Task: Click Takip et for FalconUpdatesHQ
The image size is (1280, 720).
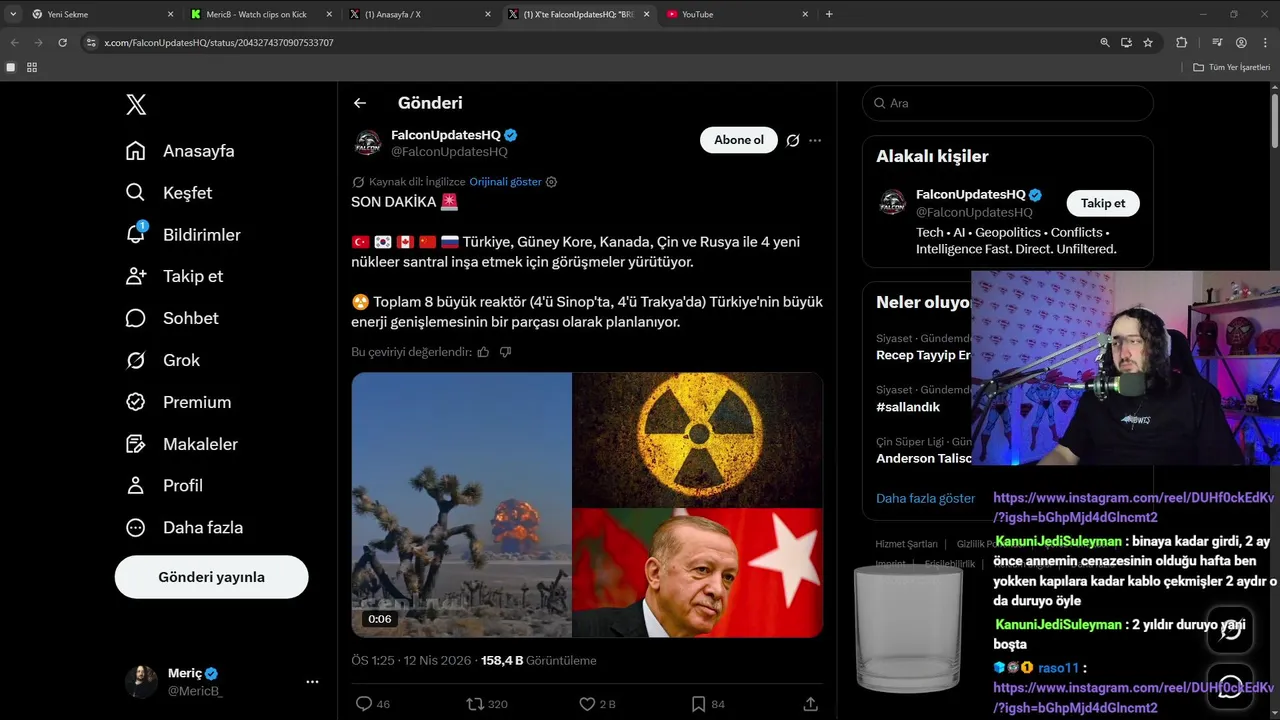Action: pos(1103,203)
